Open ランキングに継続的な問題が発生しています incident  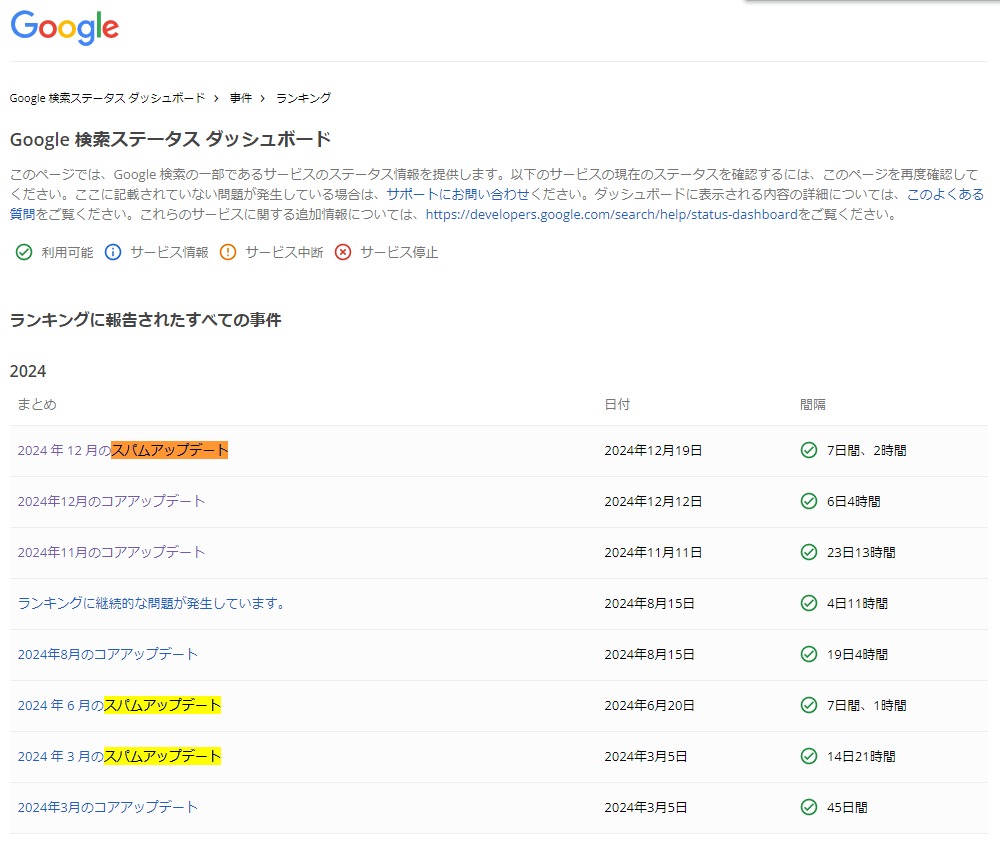[151, 603]
